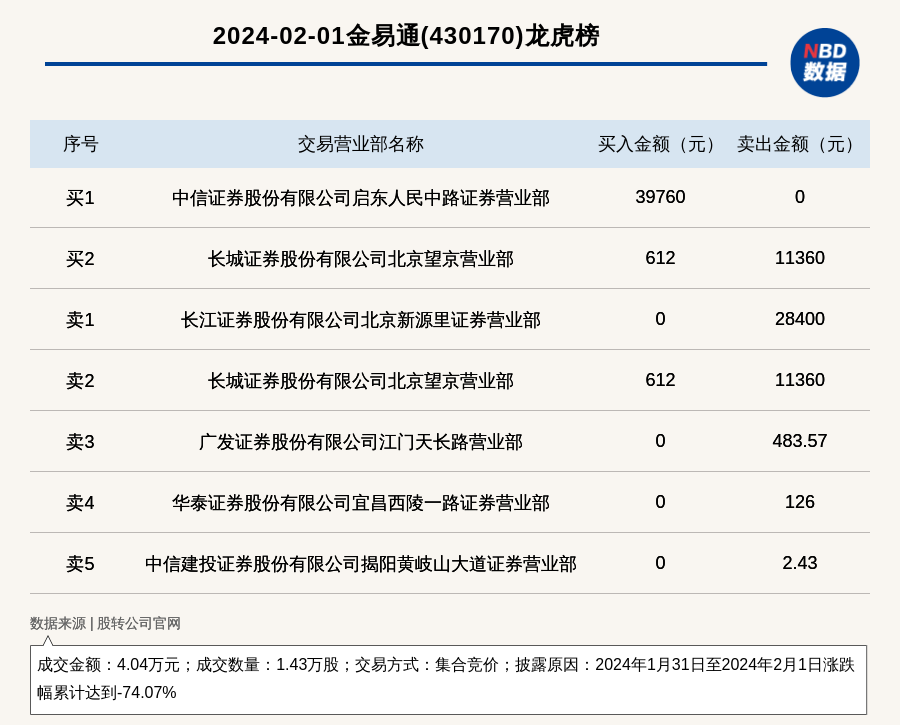Click the 序号 column header
The height and width of the screenshot is (725, 900).
tap(80, 144)
